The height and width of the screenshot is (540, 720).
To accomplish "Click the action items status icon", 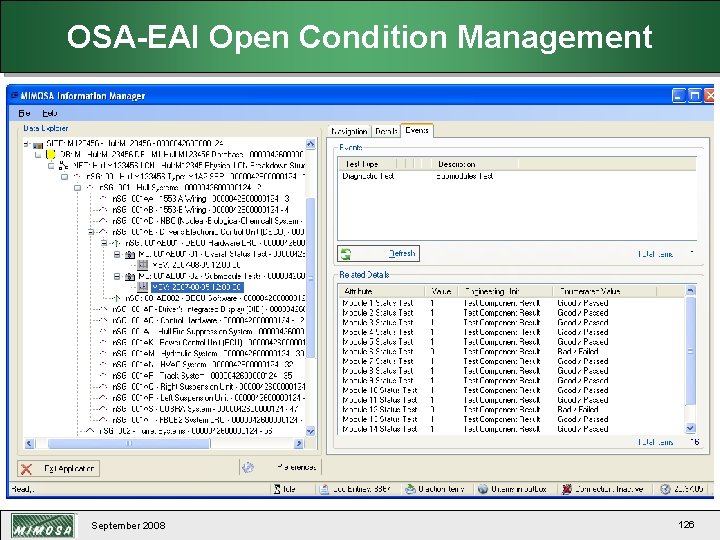I will coord(410,489).
